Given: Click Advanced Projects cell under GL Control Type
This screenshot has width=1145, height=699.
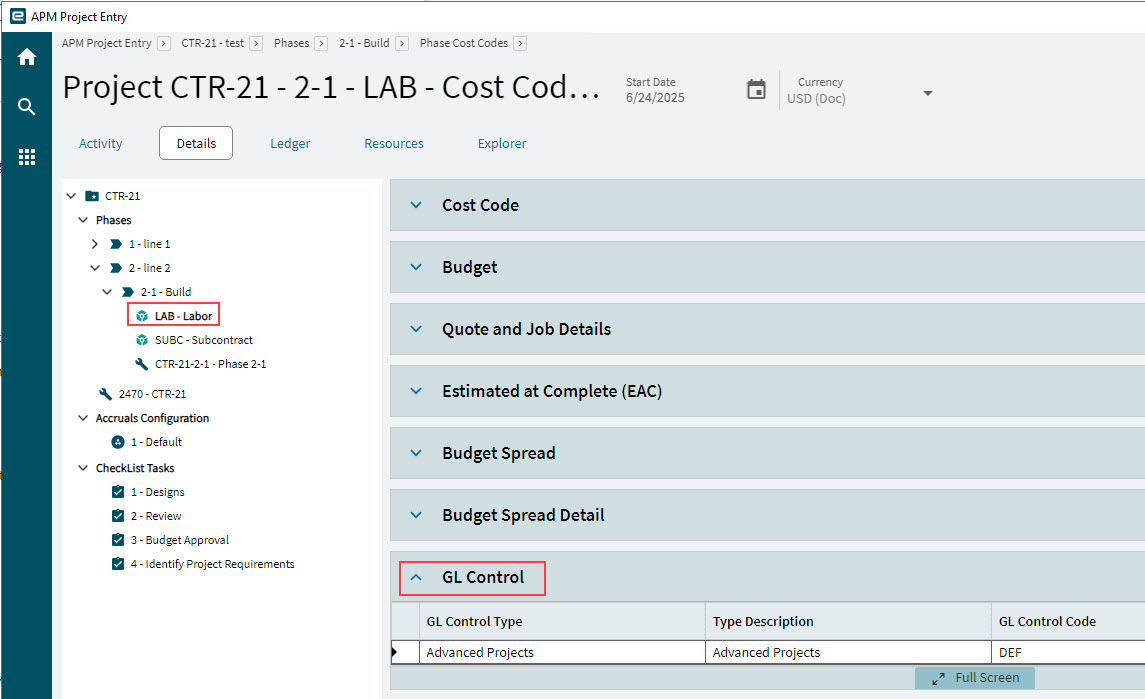Looking at the screenshot, I should 562,652.
